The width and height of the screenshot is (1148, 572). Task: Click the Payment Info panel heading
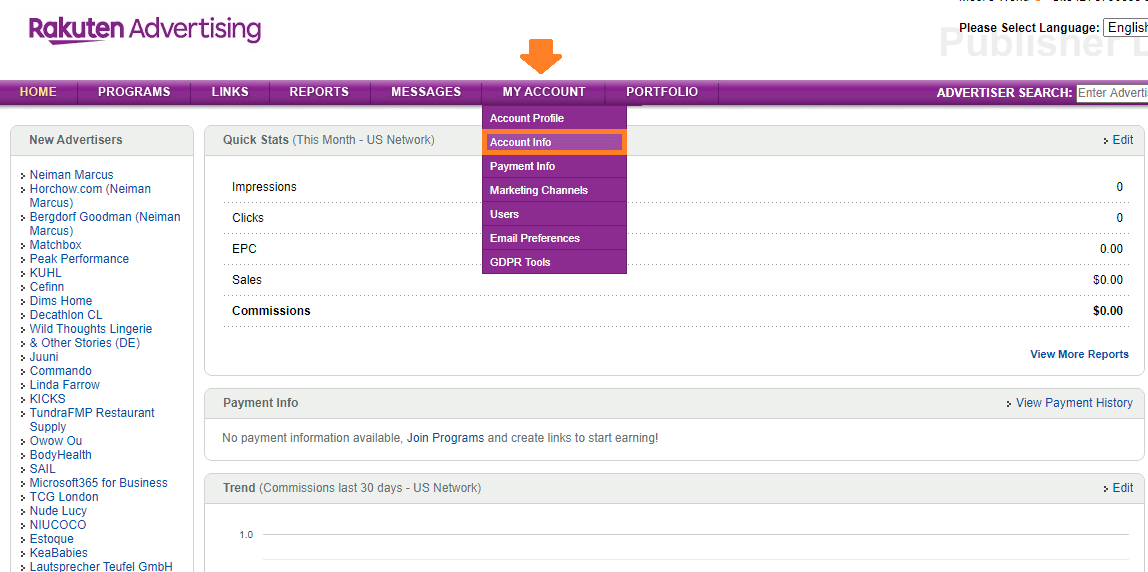point(261,403)
